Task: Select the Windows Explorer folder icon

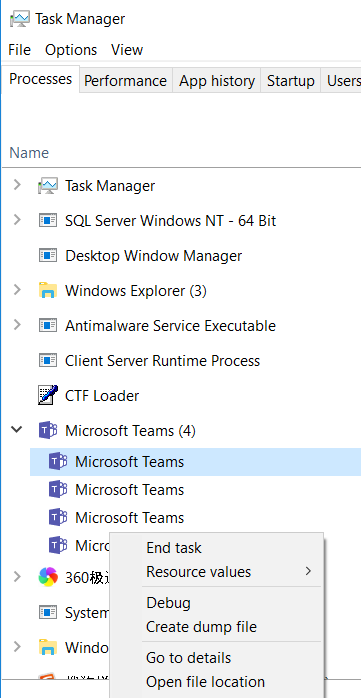Action: pyautogui.click(x=47, y=290)
